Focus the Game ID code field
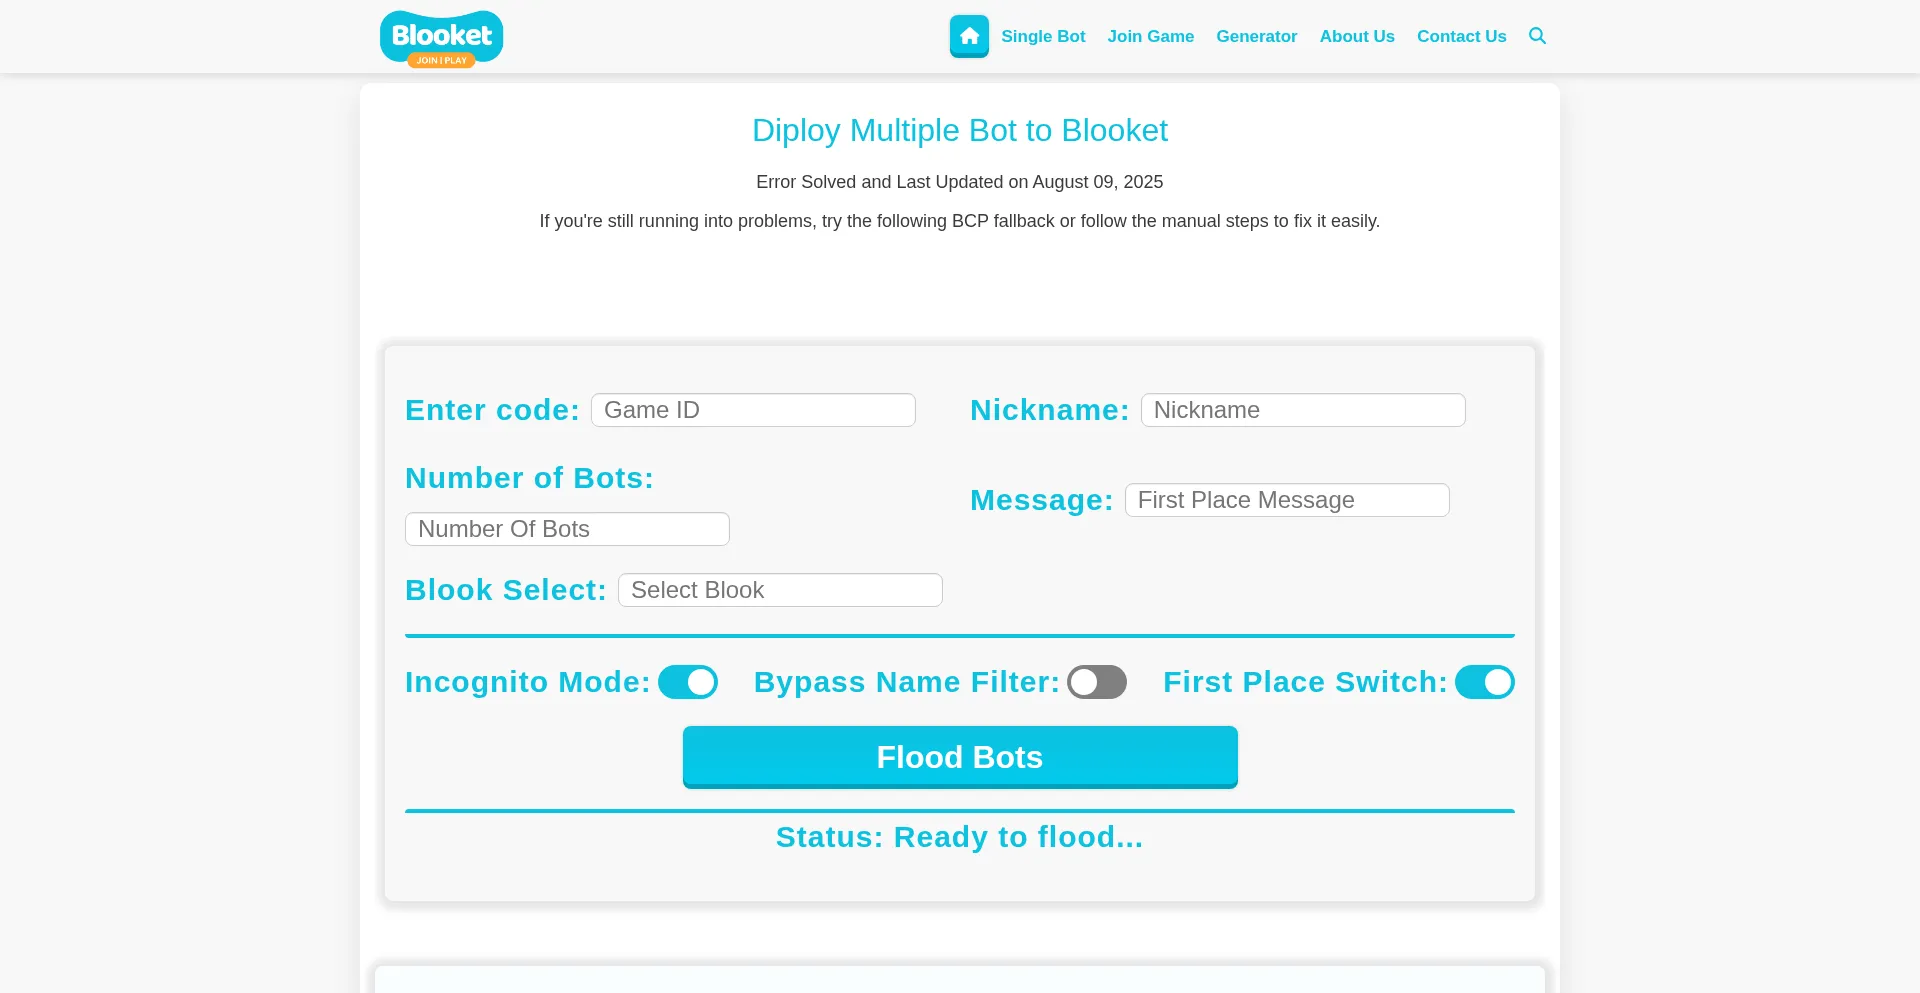 coord(753,410)
